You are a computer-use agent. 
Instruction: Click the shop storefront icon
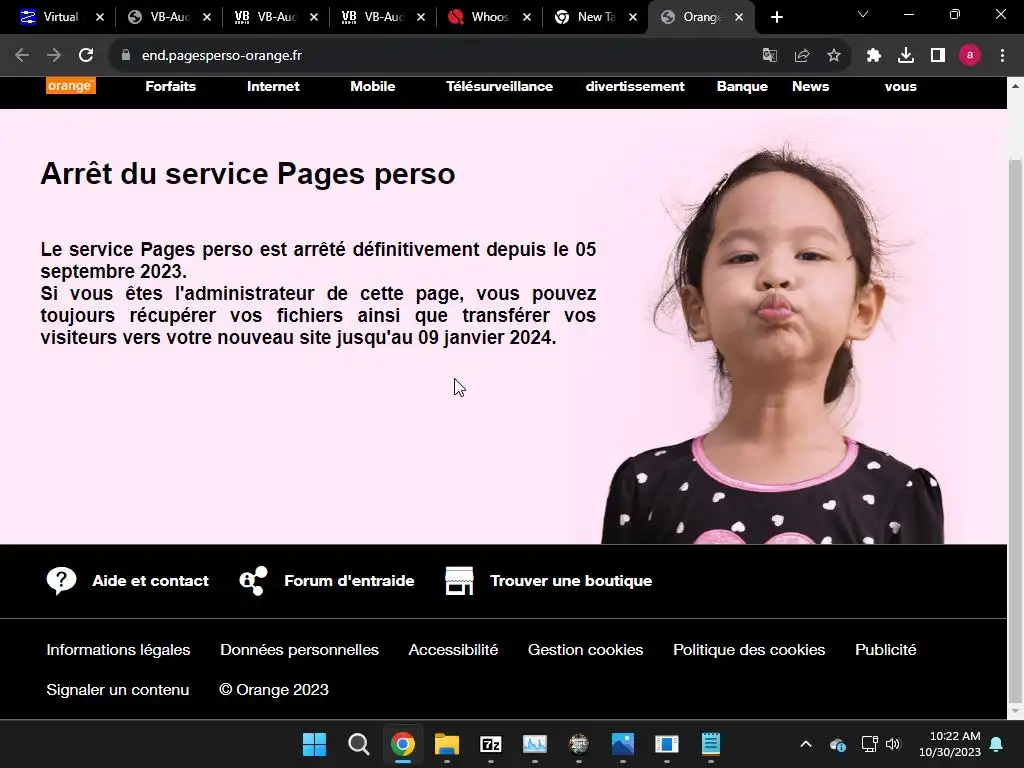[x=459, y=581]
